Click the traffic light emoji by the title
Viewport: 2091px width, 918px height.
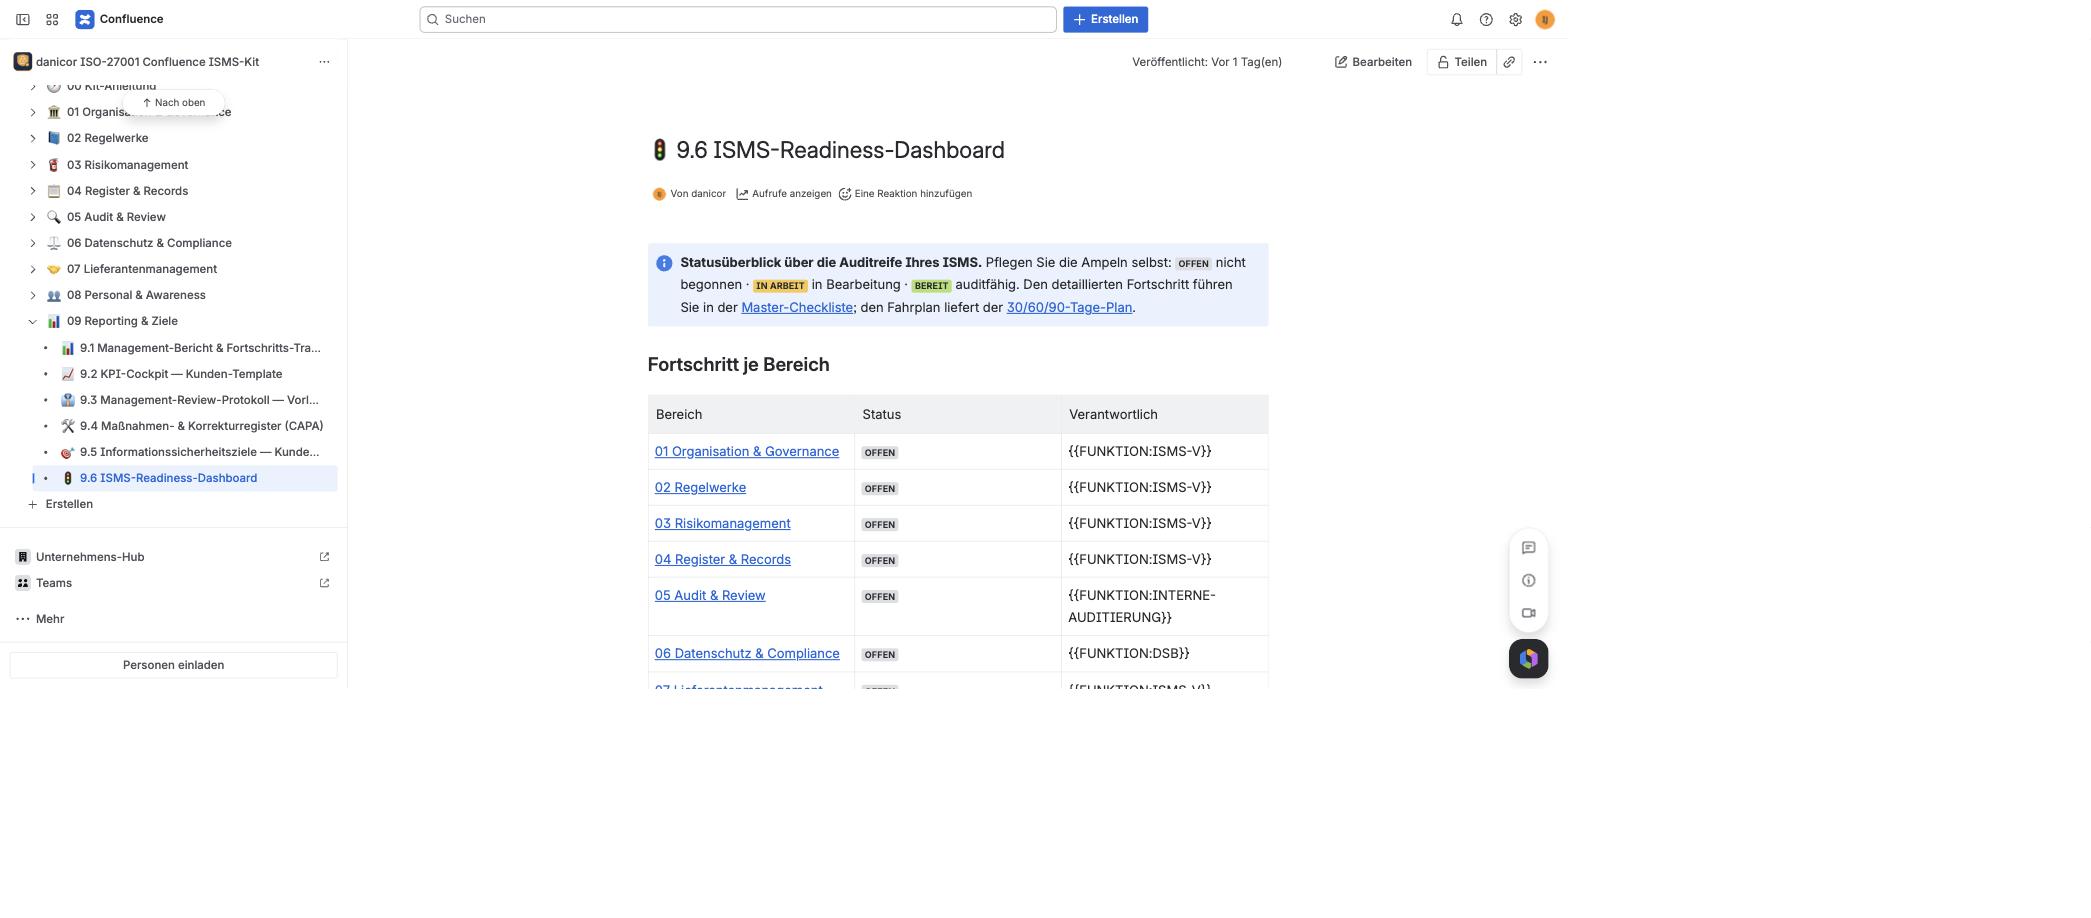(659, 150)
